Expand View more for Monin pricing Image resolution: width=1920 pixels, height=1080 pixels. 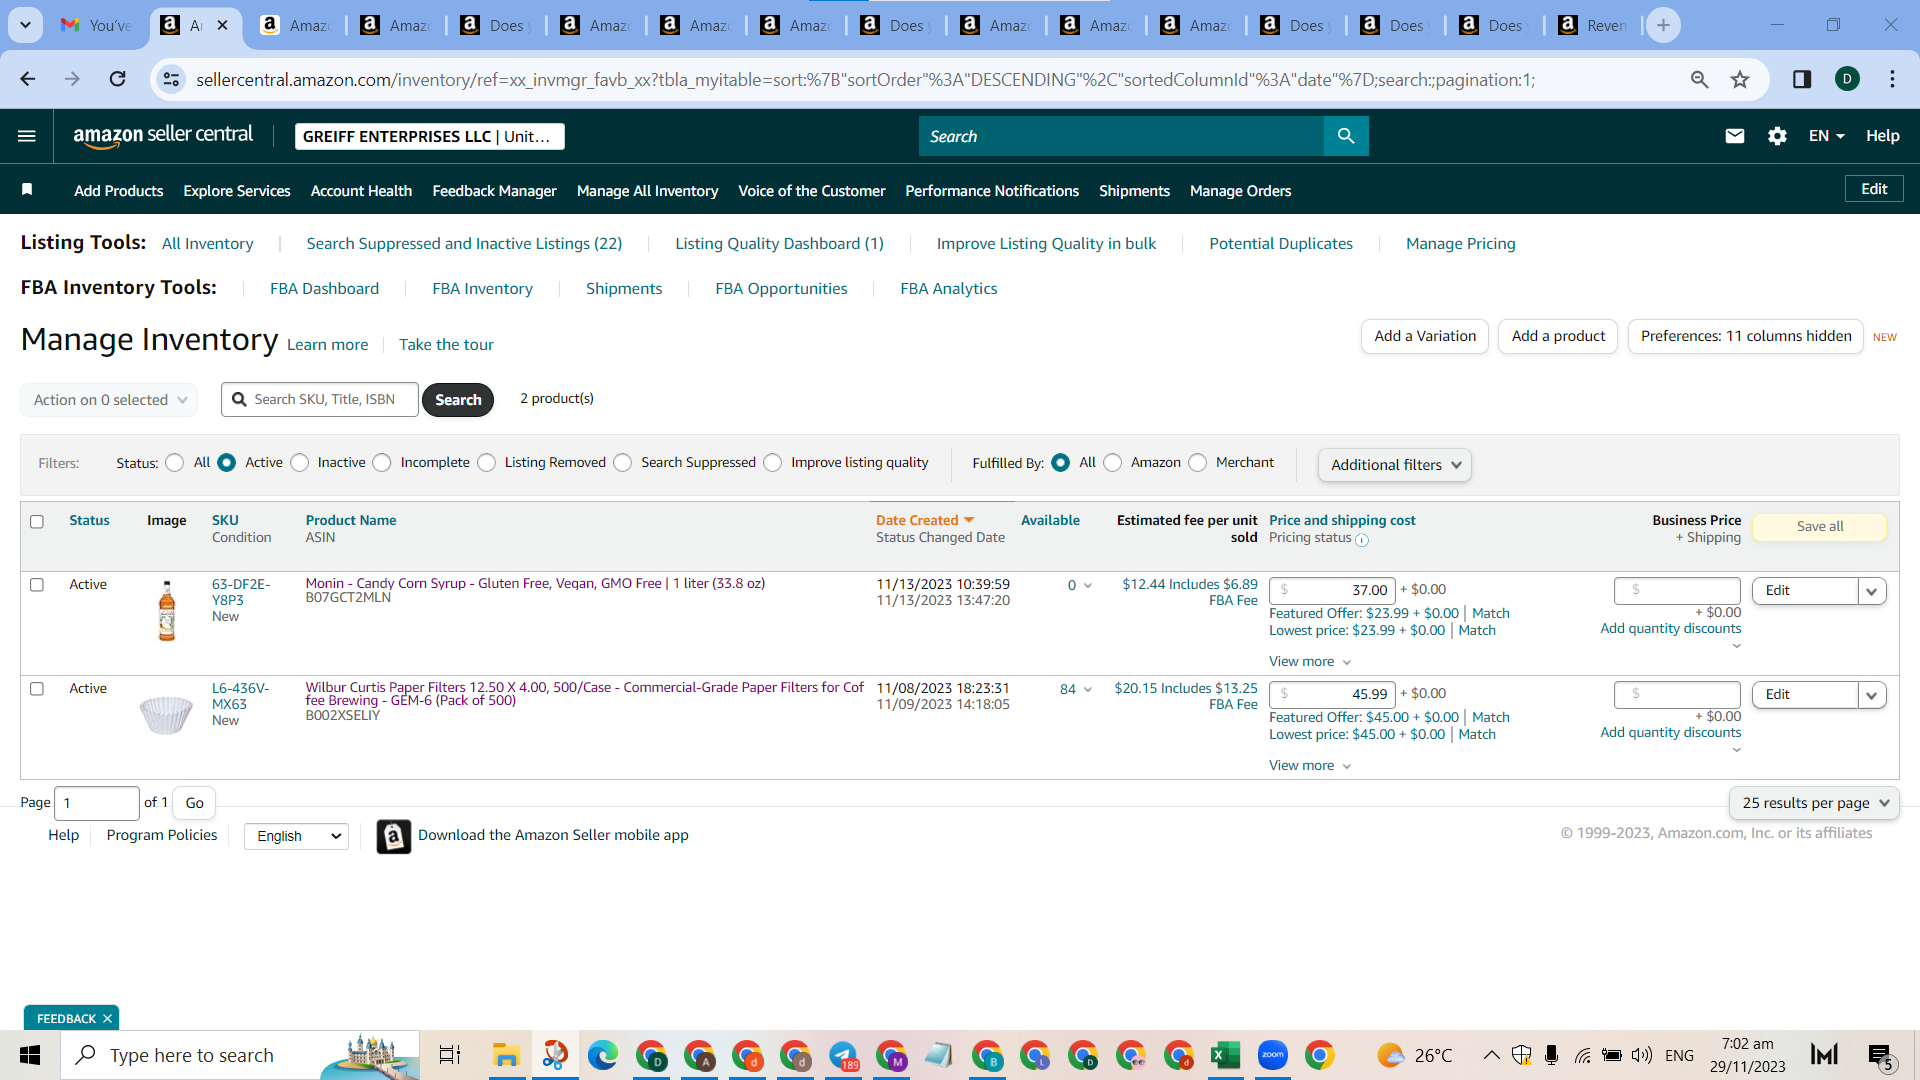1310,662
